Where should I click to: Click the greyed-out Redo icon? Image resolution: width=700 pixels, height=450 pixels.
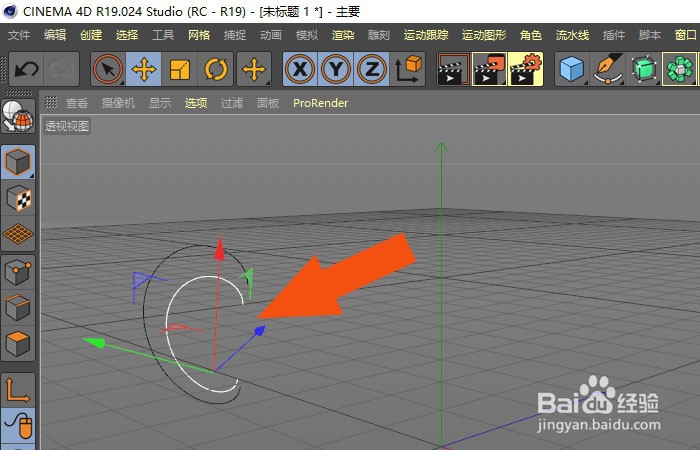click(x=61, y=69)
